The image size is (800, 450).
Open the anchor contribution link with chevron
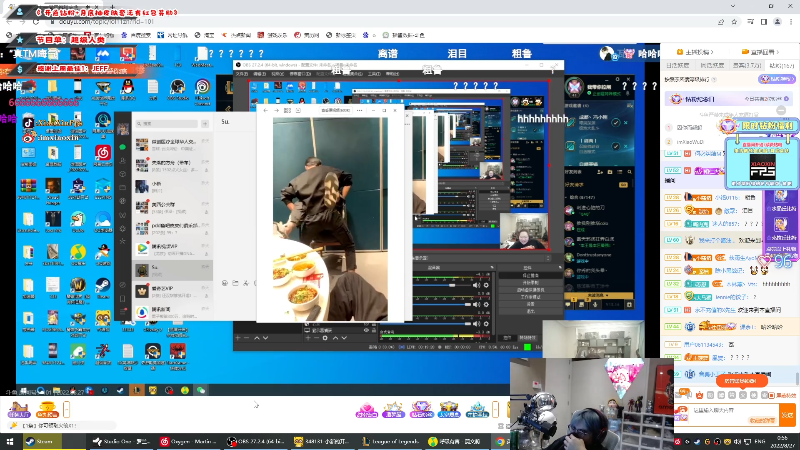[694, 52]
